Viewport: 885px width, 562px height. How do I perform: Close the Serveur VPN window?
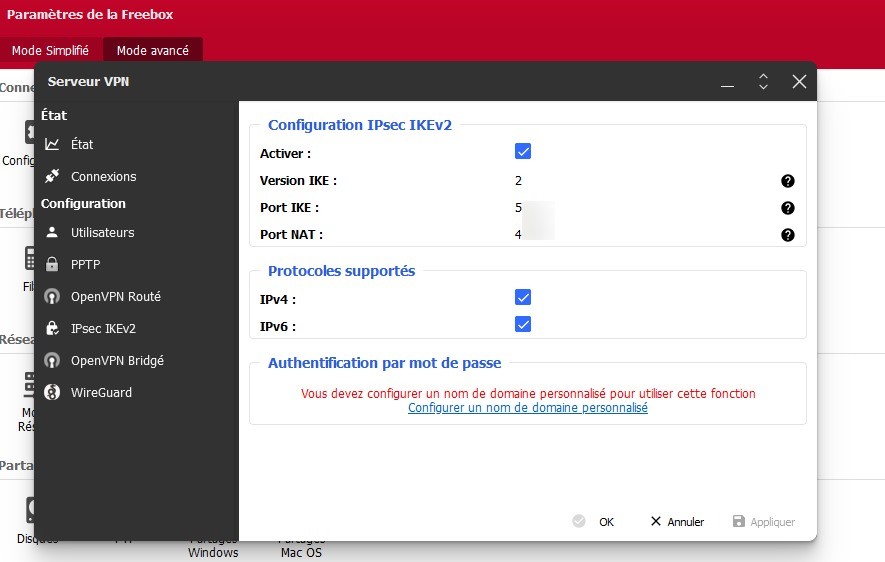coord(799,82)
